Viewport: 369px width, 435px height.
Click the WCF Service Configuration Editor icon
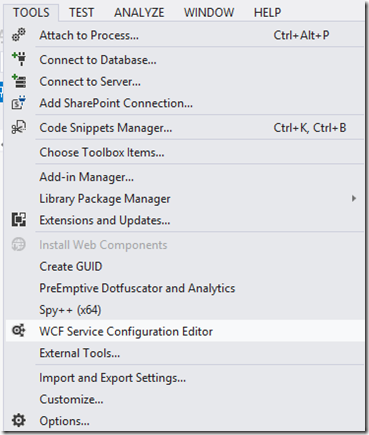pyautogui.click(x=19, y=331)
